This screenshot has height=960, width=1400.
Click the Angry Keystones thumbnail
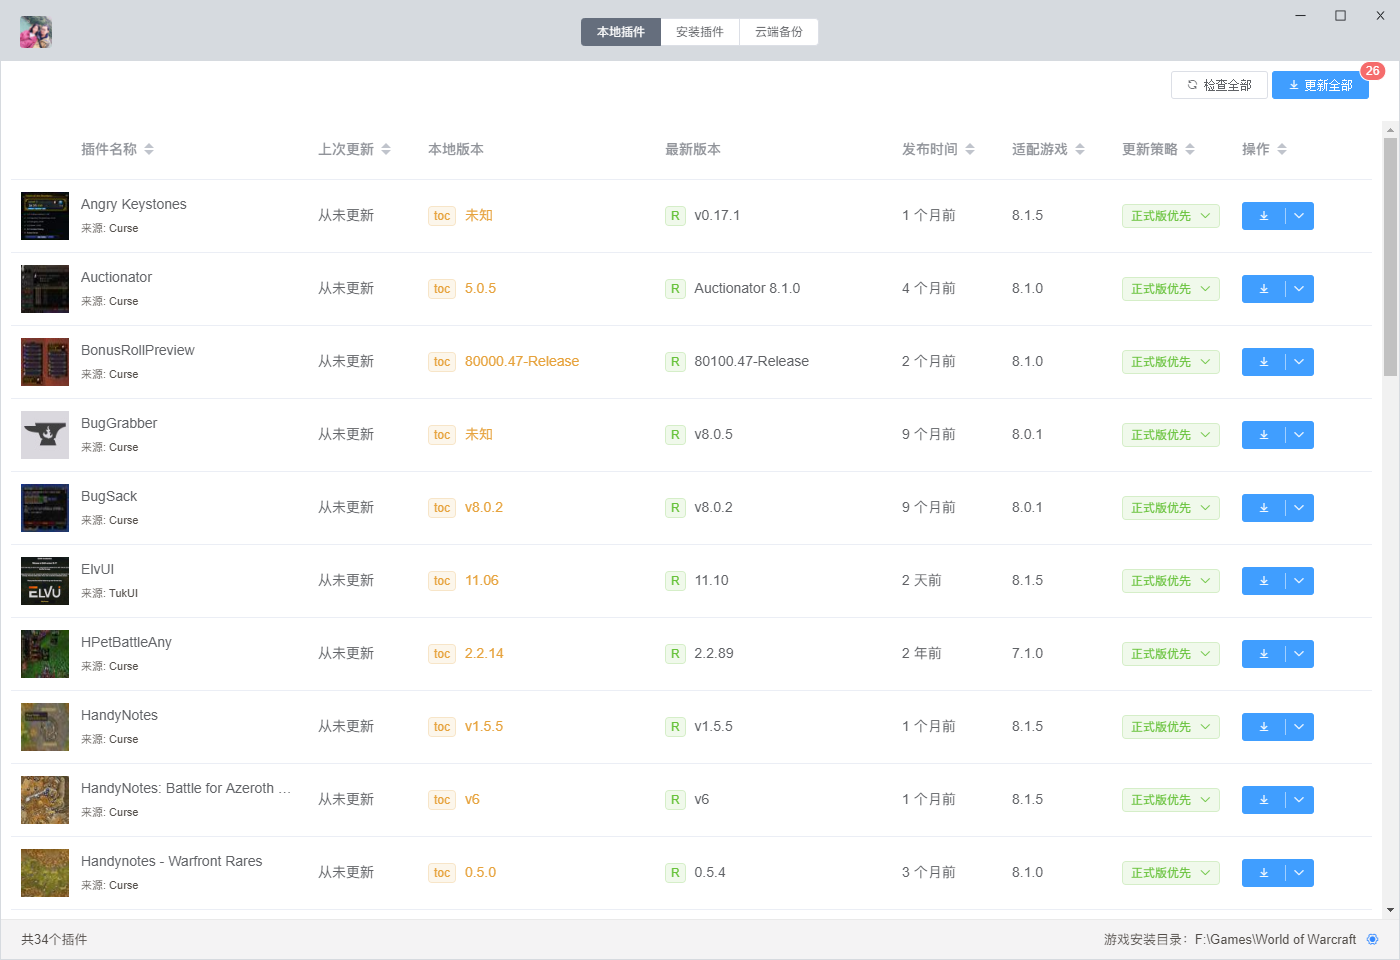(x=45, y=216)
